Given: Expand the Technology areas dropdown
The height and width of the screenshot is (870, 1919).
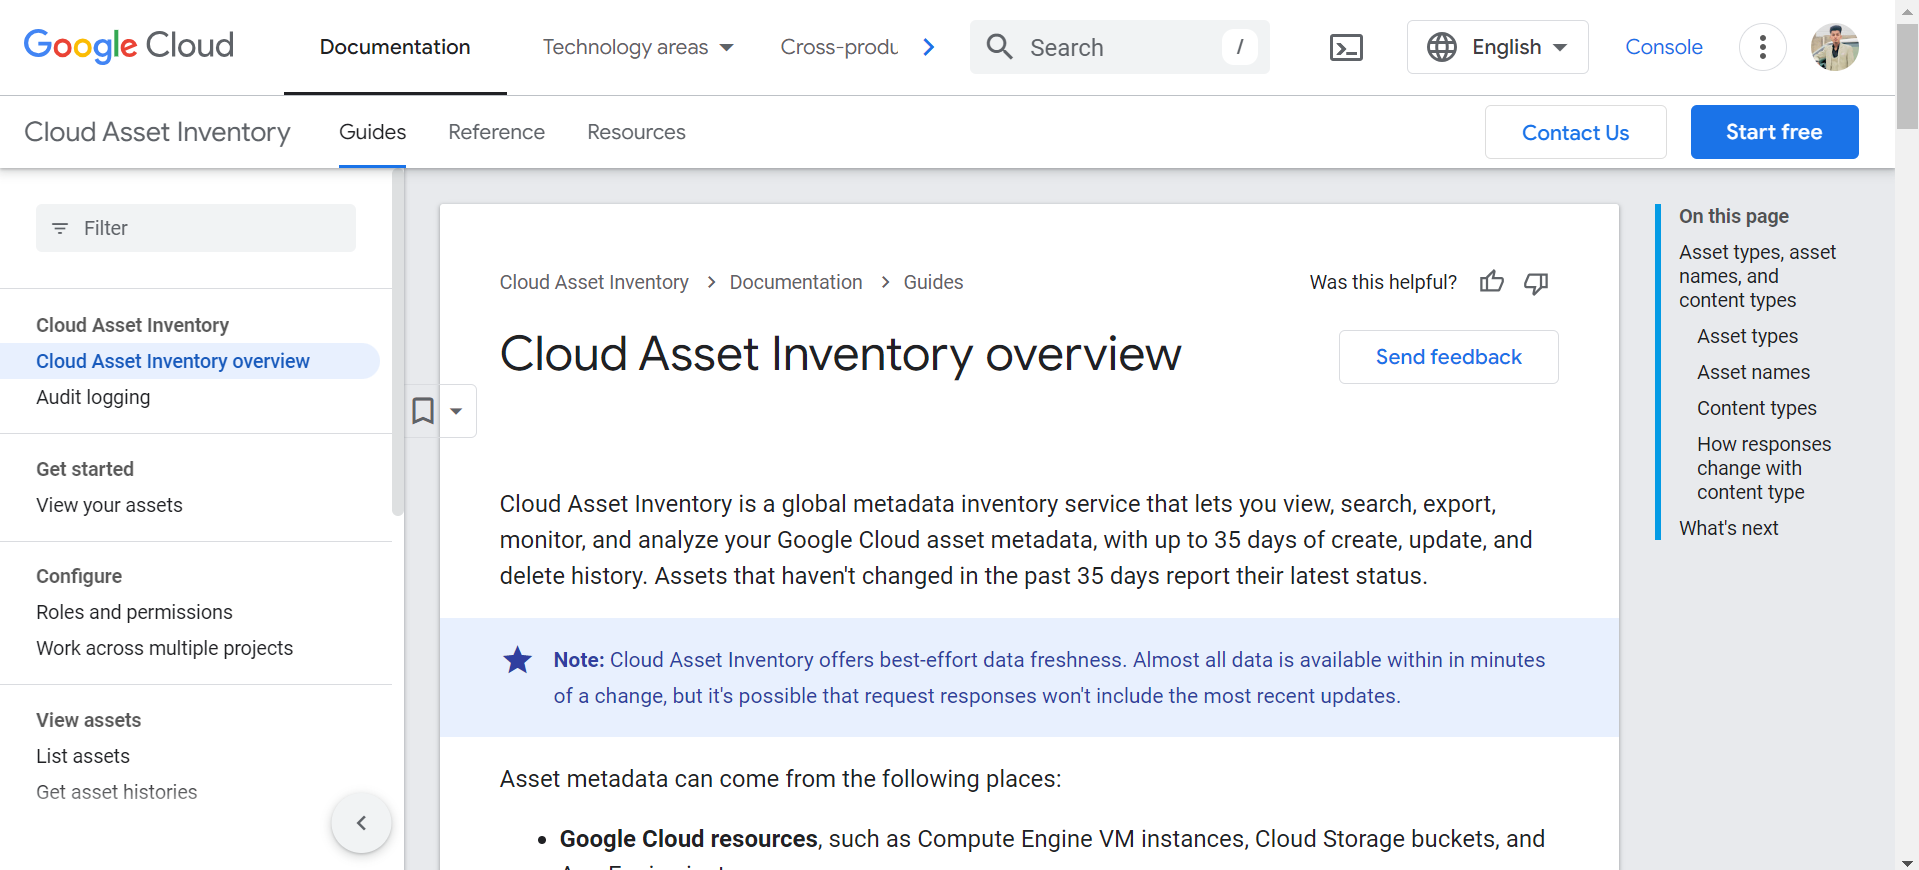Looking at the screenshot, I should pyautogui.click(x=638, y=47).
